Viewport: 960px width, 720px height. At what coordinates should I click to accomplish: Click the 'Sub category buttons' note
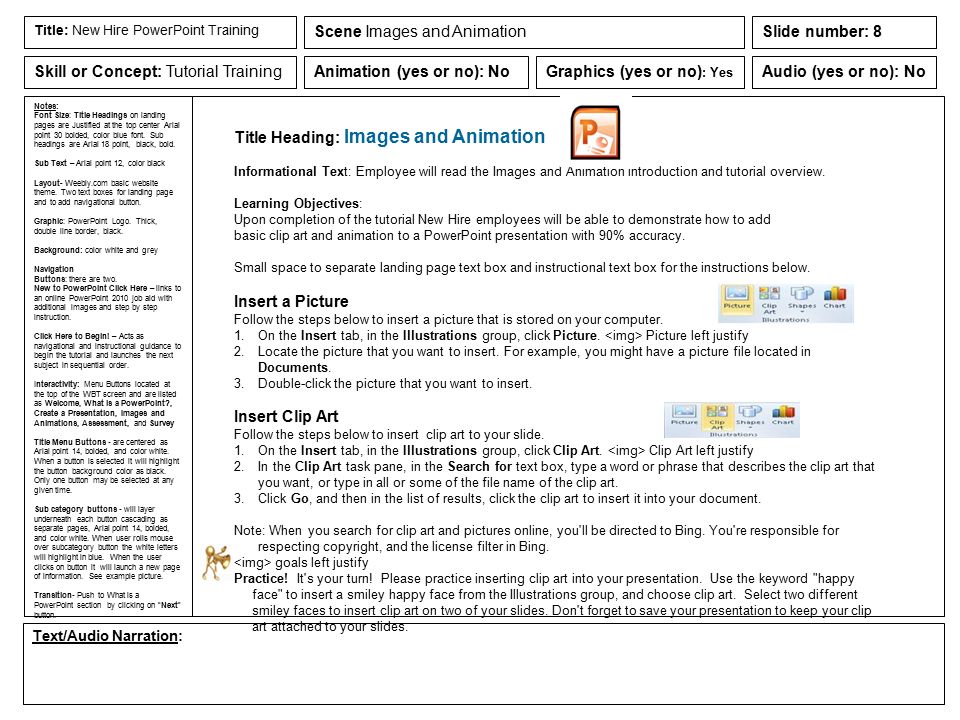point(107,542)
